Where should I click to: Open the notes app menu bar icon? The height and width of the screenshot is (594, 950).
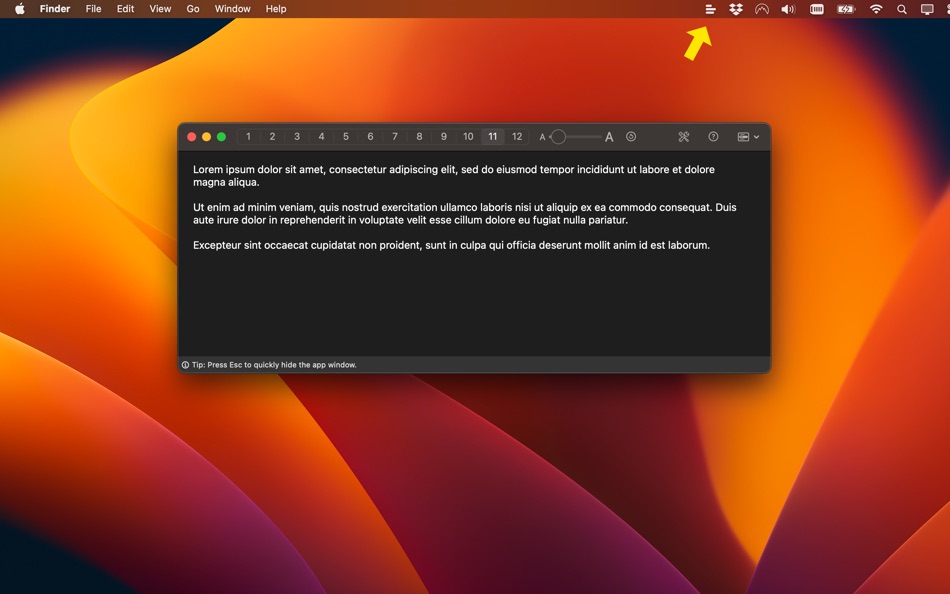tap(710, 9)
